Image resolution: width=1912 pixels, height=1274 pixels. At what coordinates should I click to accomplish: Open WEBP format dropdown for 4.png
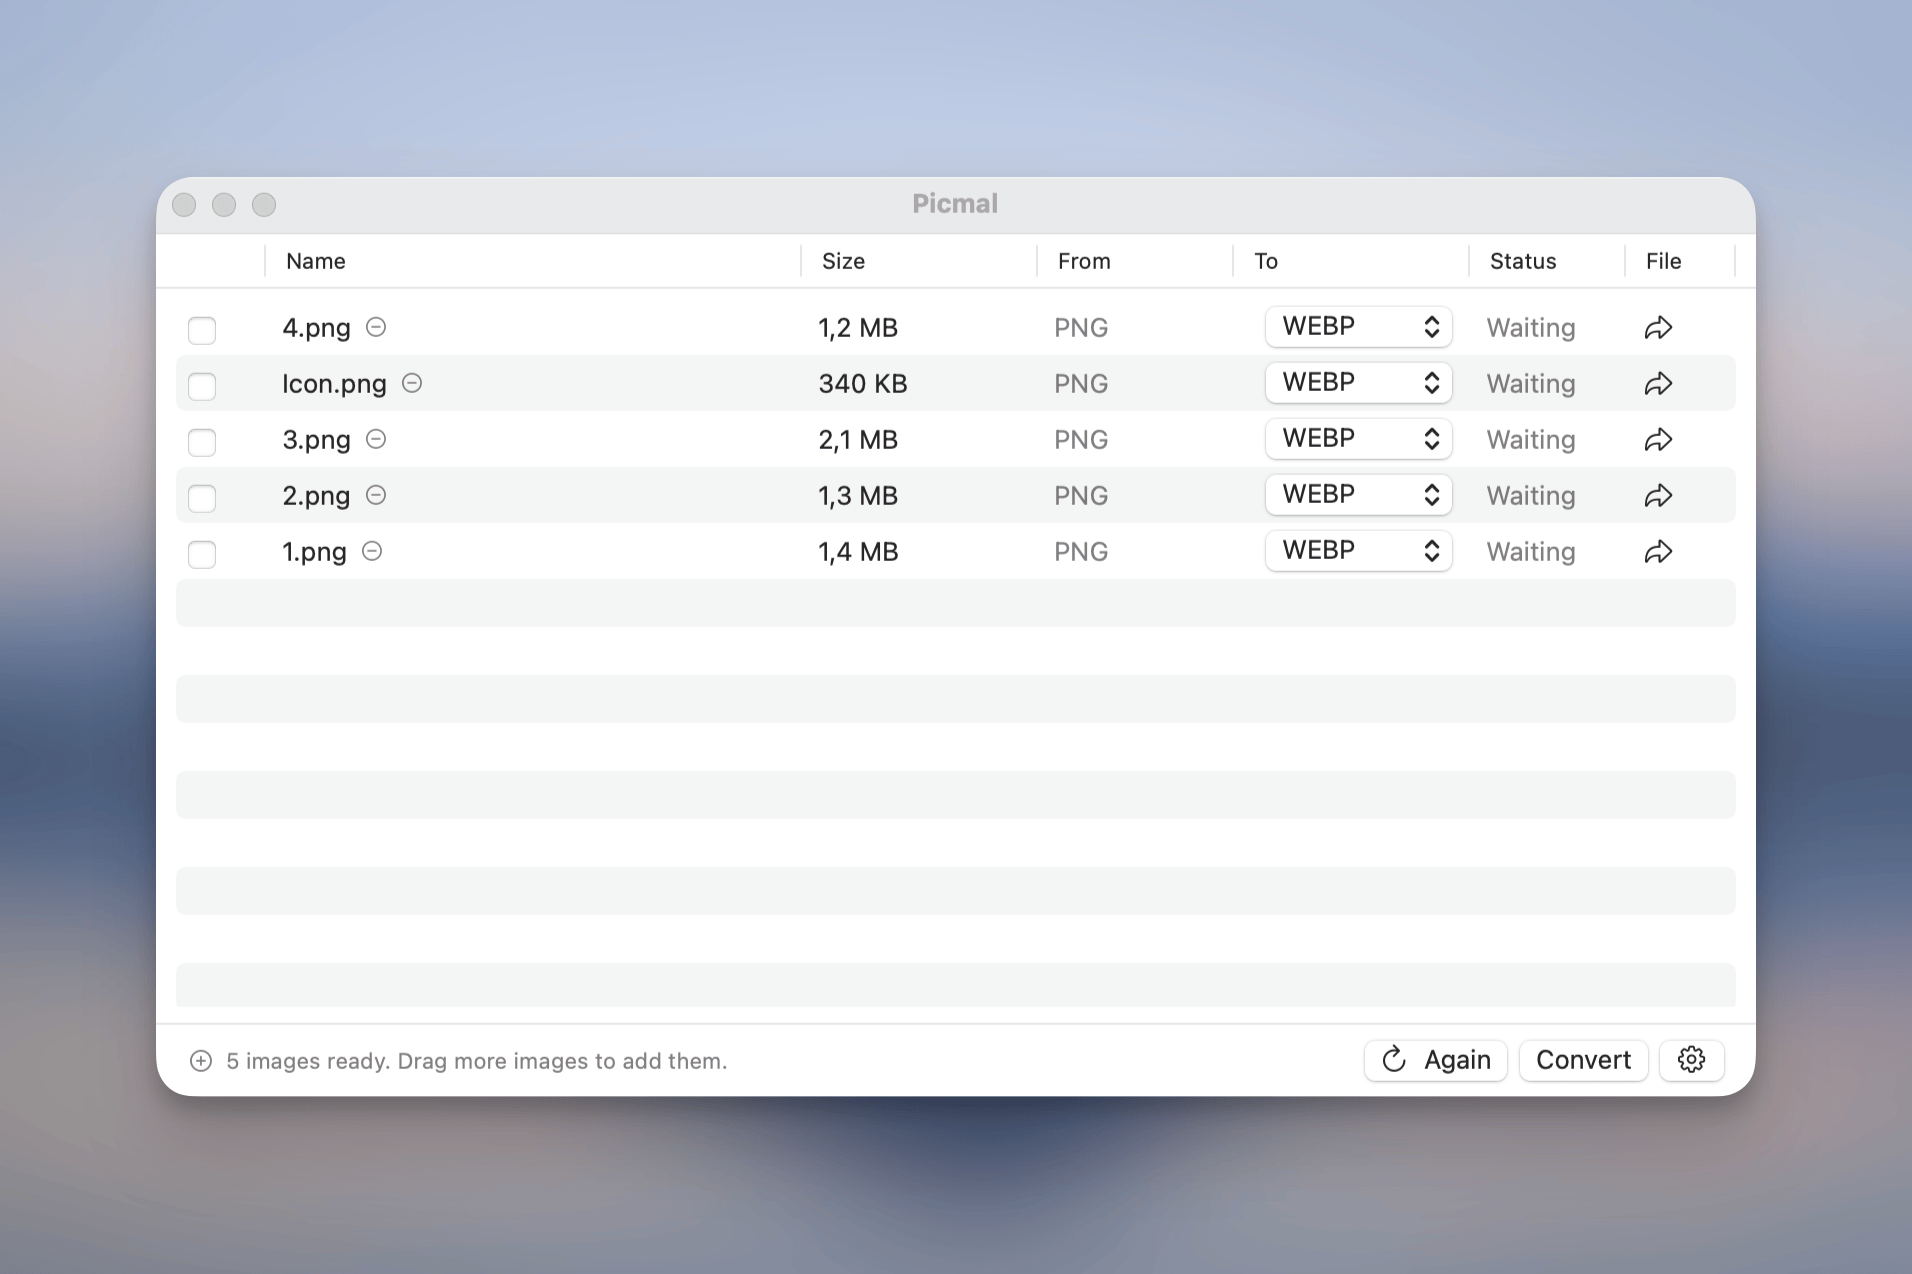[1358, 327]
